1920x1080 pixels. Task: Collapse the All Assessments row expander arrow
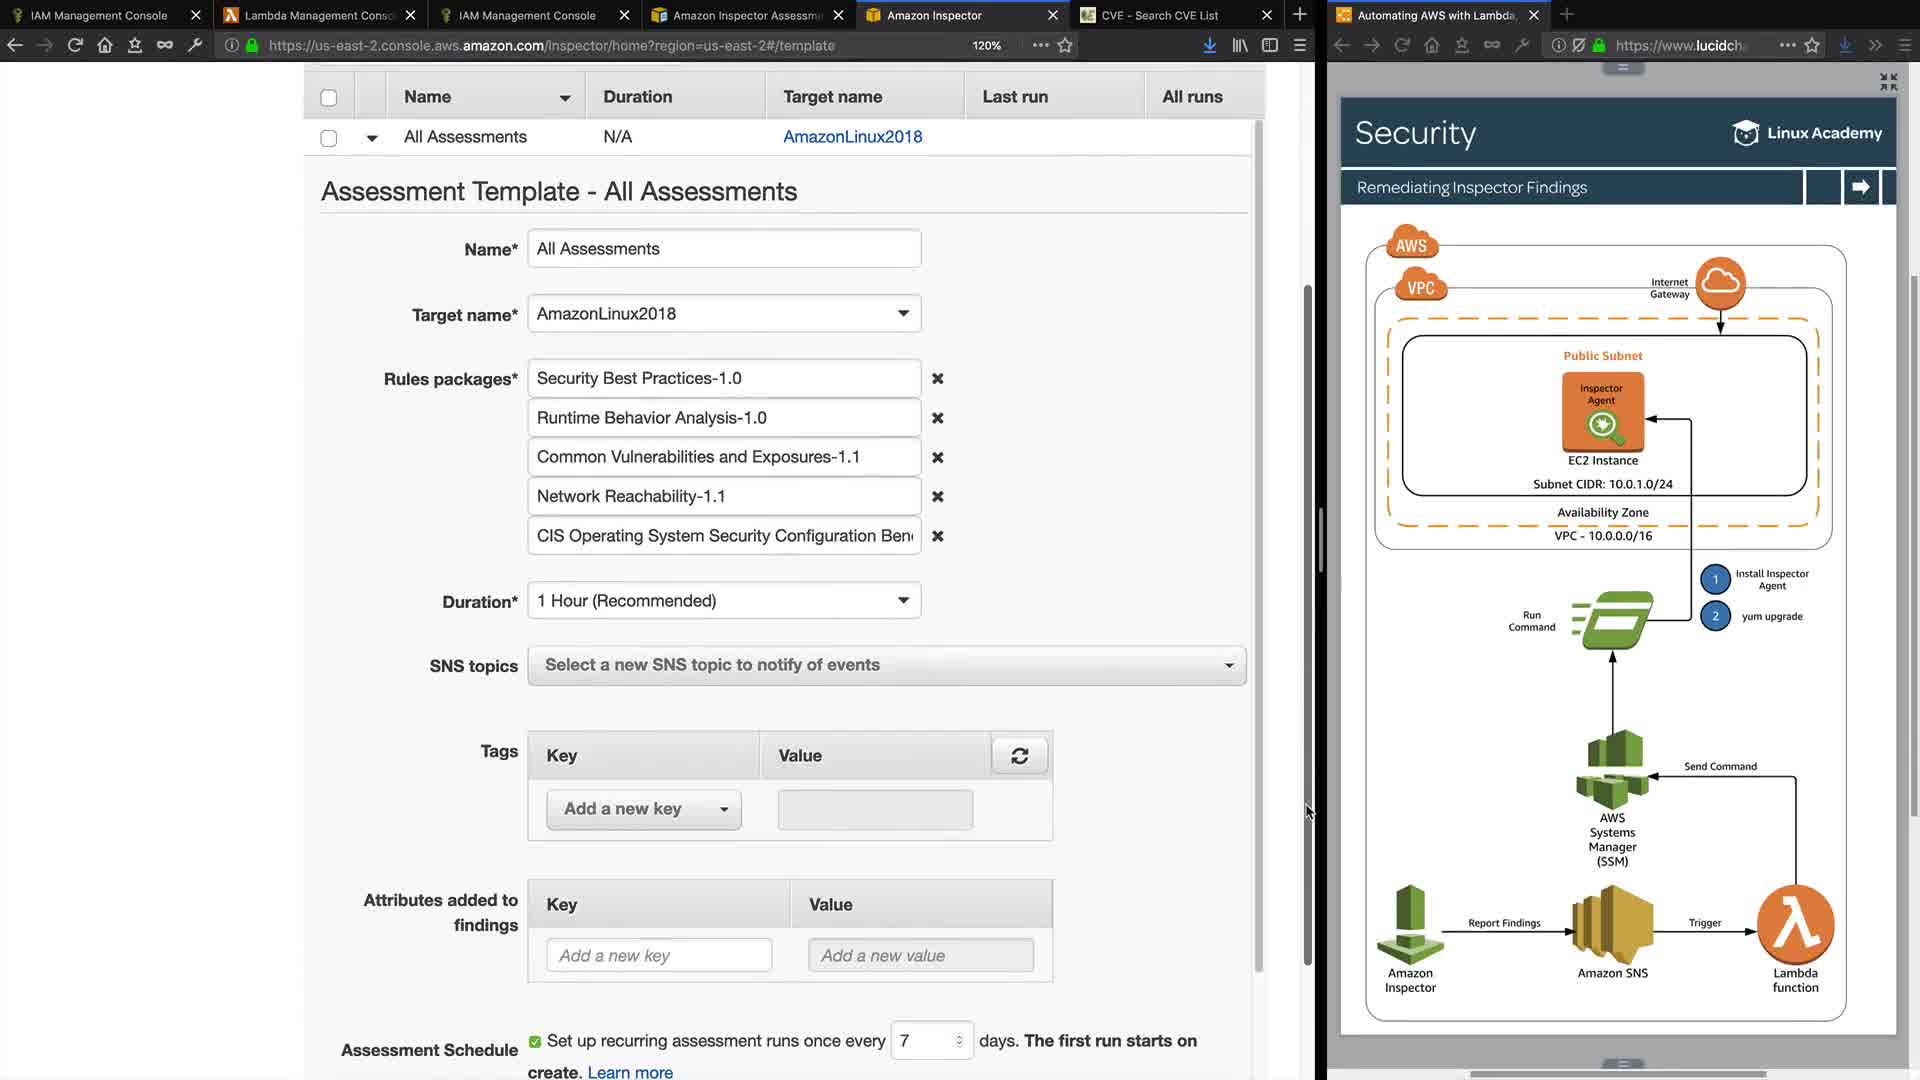pyautogui.click(x=372, y=138)
